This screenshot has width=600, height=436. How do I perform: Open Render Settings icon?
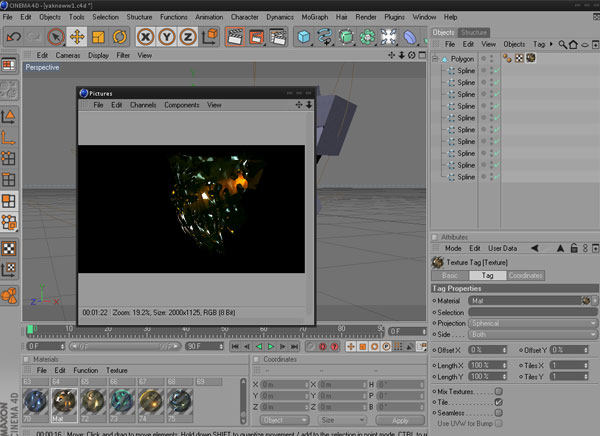[278, 37]
